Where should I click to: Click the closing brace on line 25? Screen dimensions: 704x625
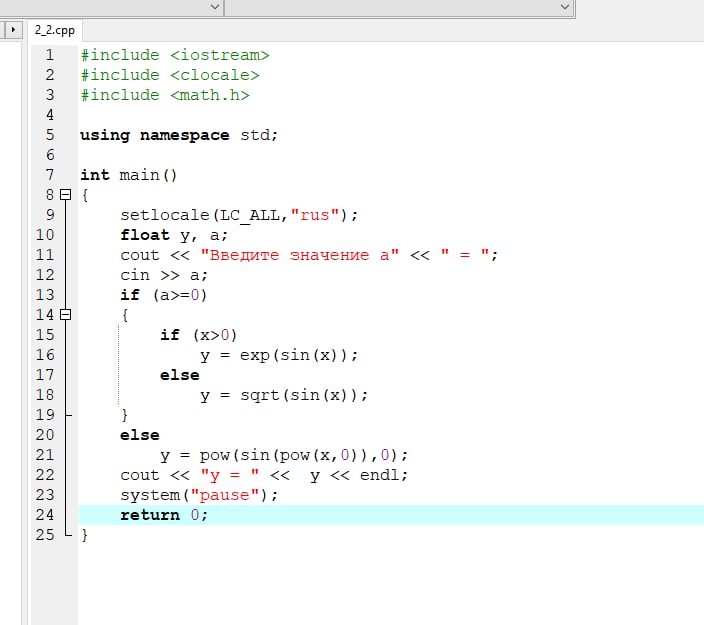(x=84, y=535)
